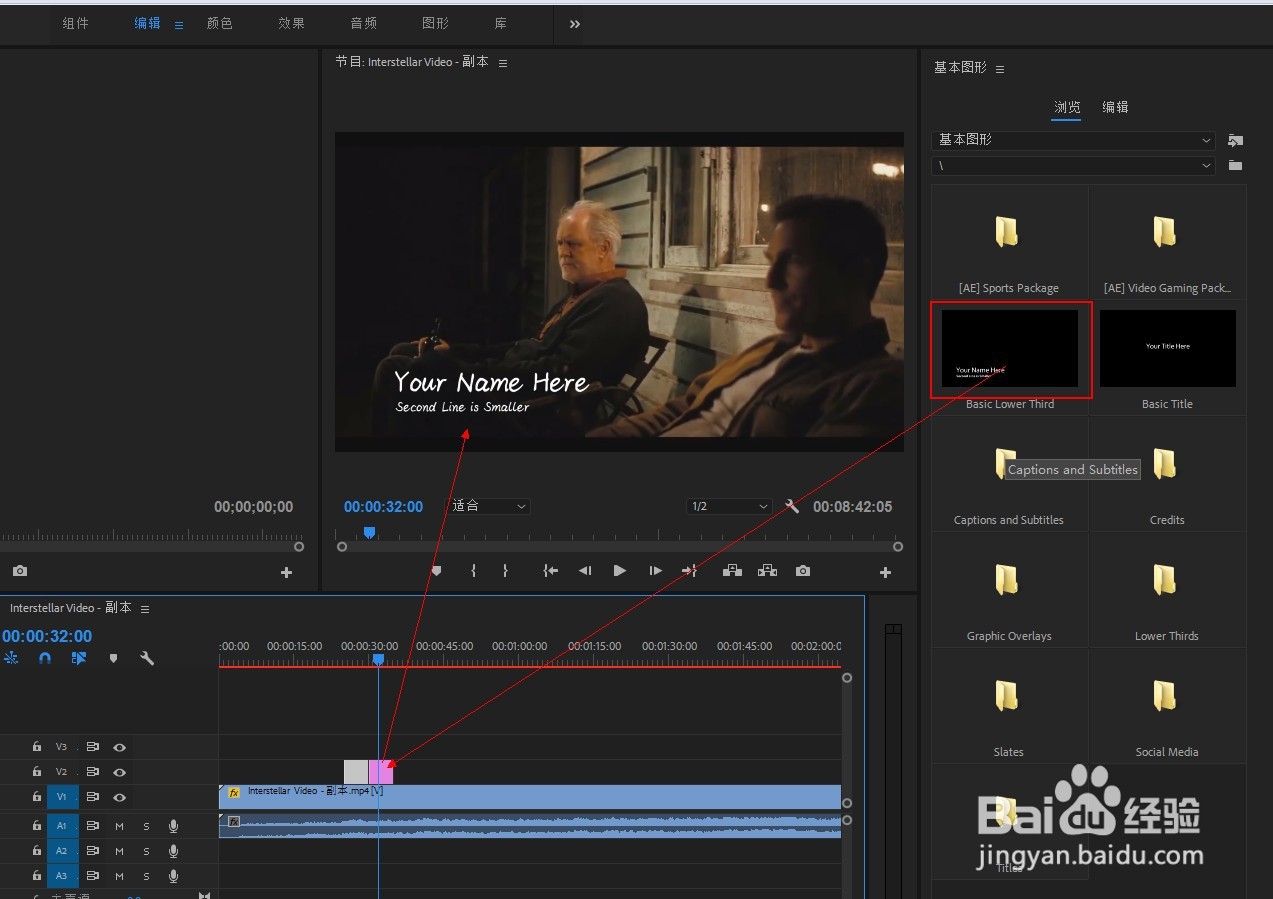This screenshot has width=1273, height=899.
Task: Open the 基本图形 library dropdown
Action: click(1073, 140)
